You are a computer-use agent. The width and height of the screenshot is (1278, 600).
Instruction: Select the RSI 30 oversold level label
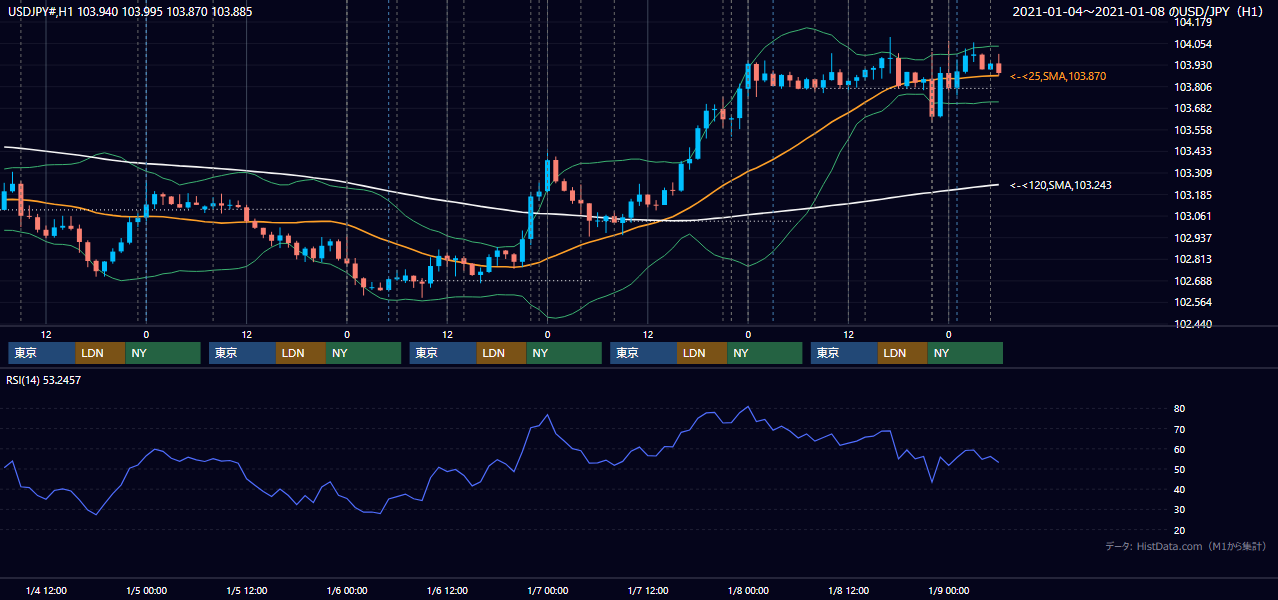pos(1180,510)
